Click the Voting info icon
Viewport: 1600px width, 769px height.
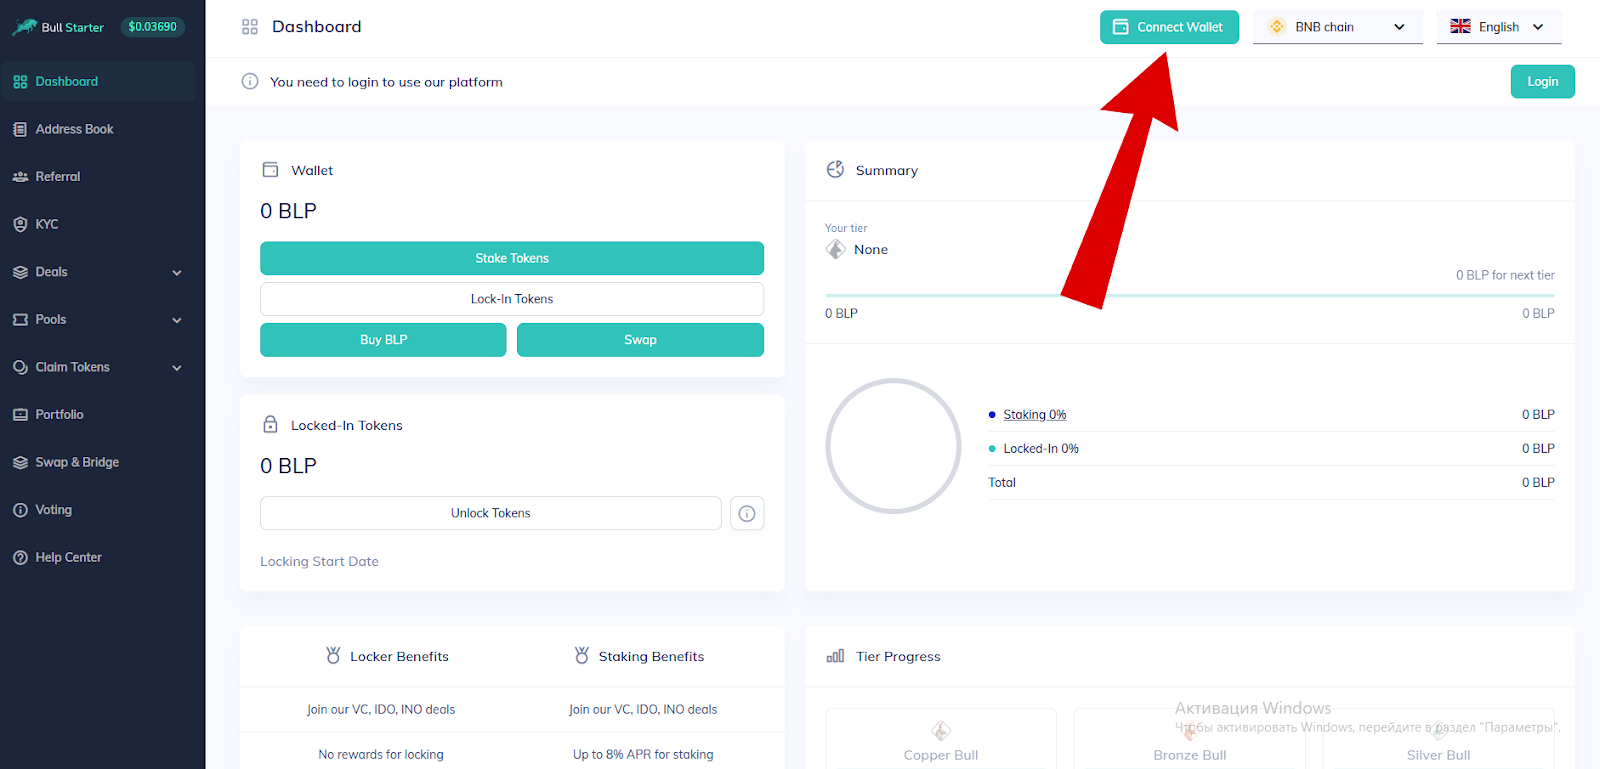20,510
